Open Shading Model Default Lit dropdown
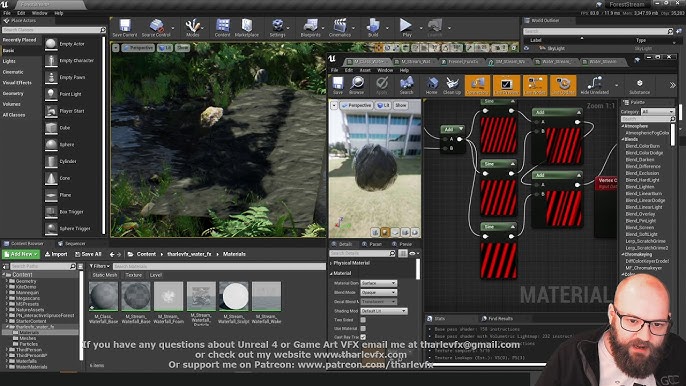The image size is (686, 386). pos(384,311)
